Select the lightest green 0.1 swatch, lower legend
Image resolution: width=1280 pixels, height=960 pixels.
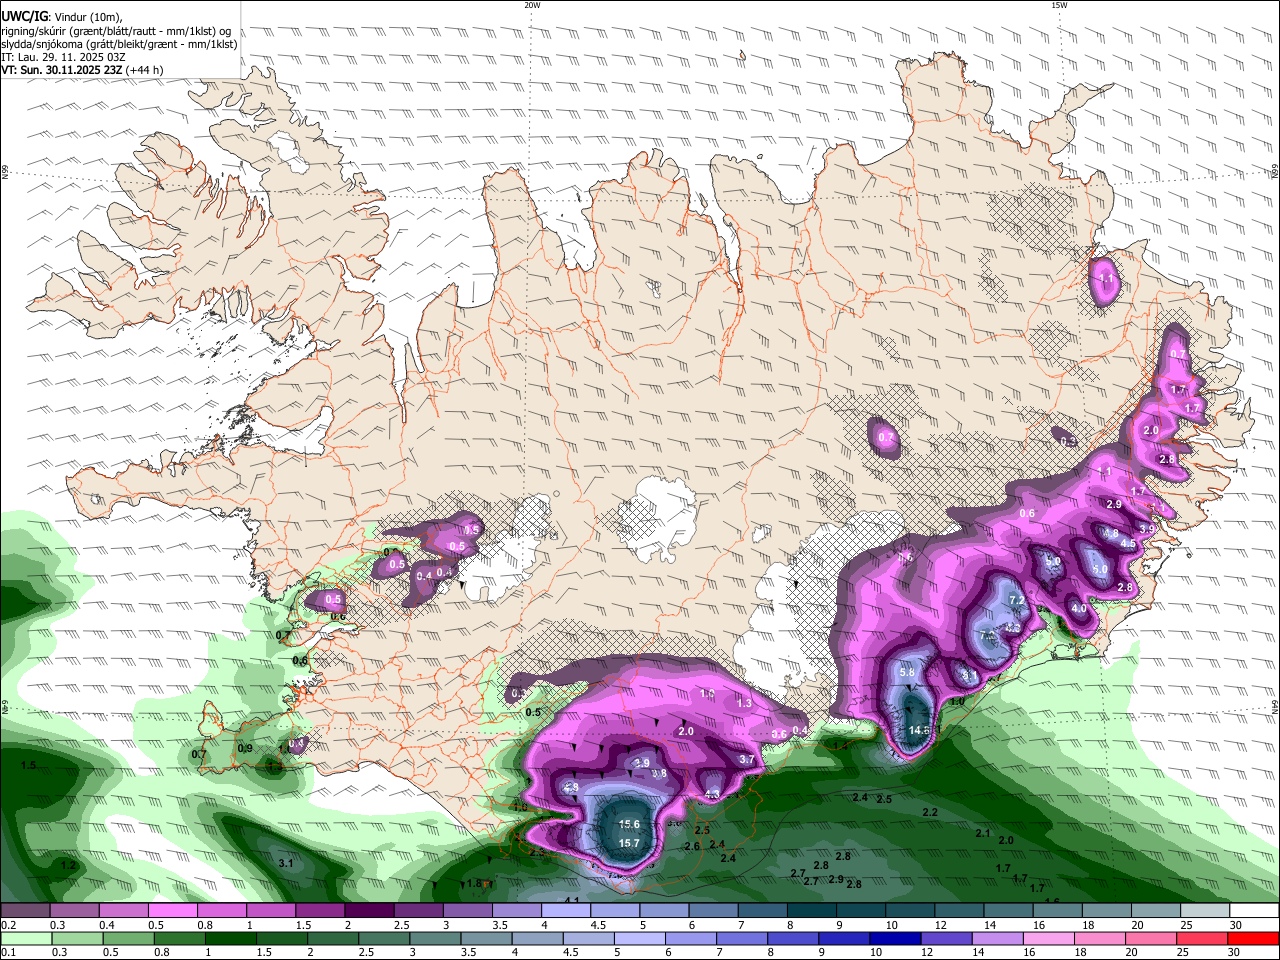[25, 939]
